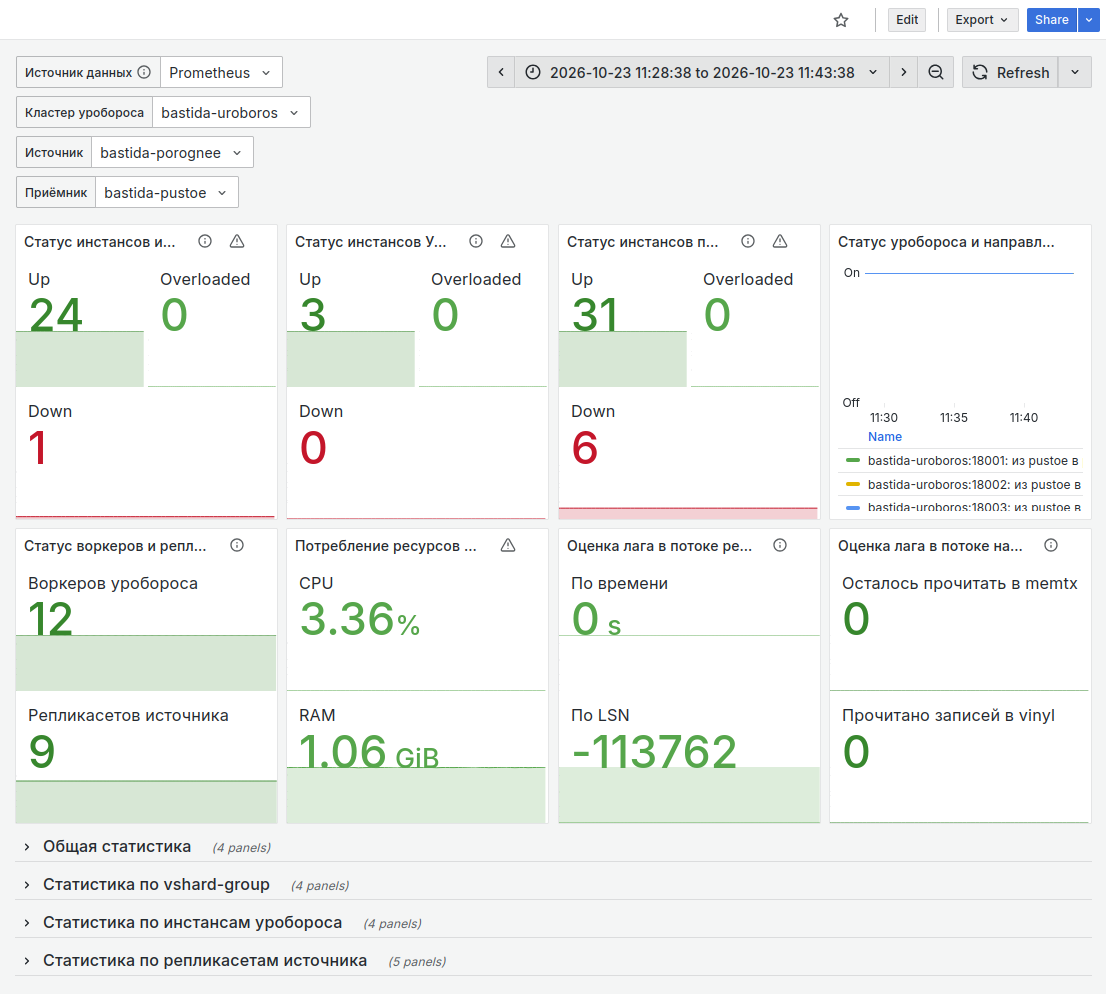This screenshot has width=1106, height=994.
Task: Click the Edit dashboard button
Action: pyautogui.click(x=906, y=20)
